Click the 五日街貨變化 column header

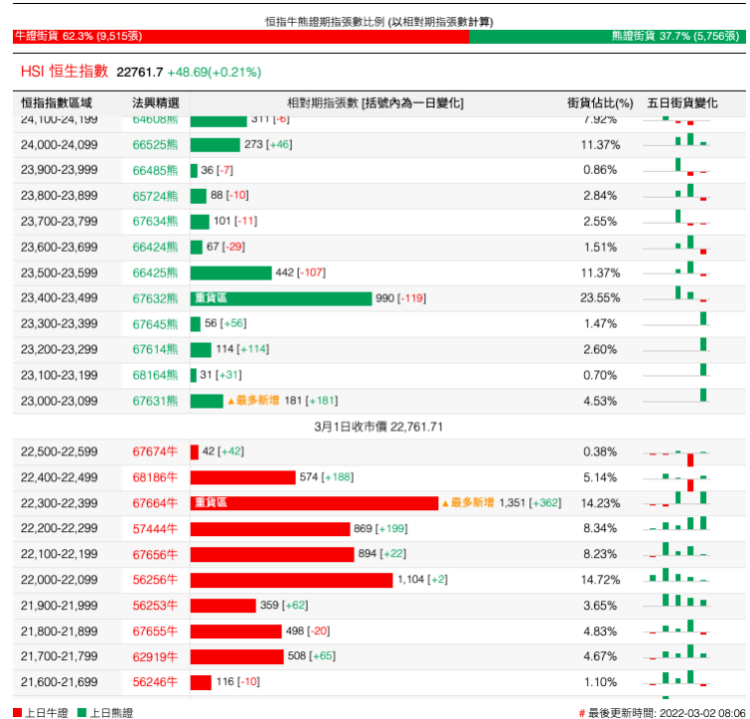point(683,103)
